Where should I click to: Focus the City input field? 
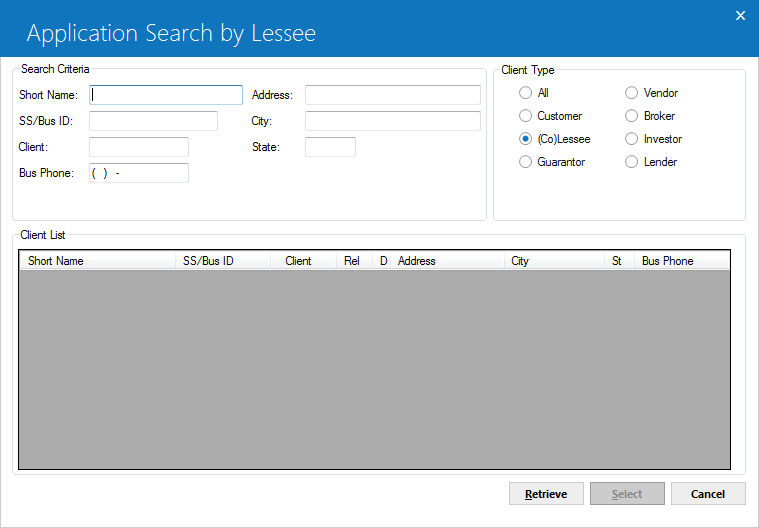(393, 121)
